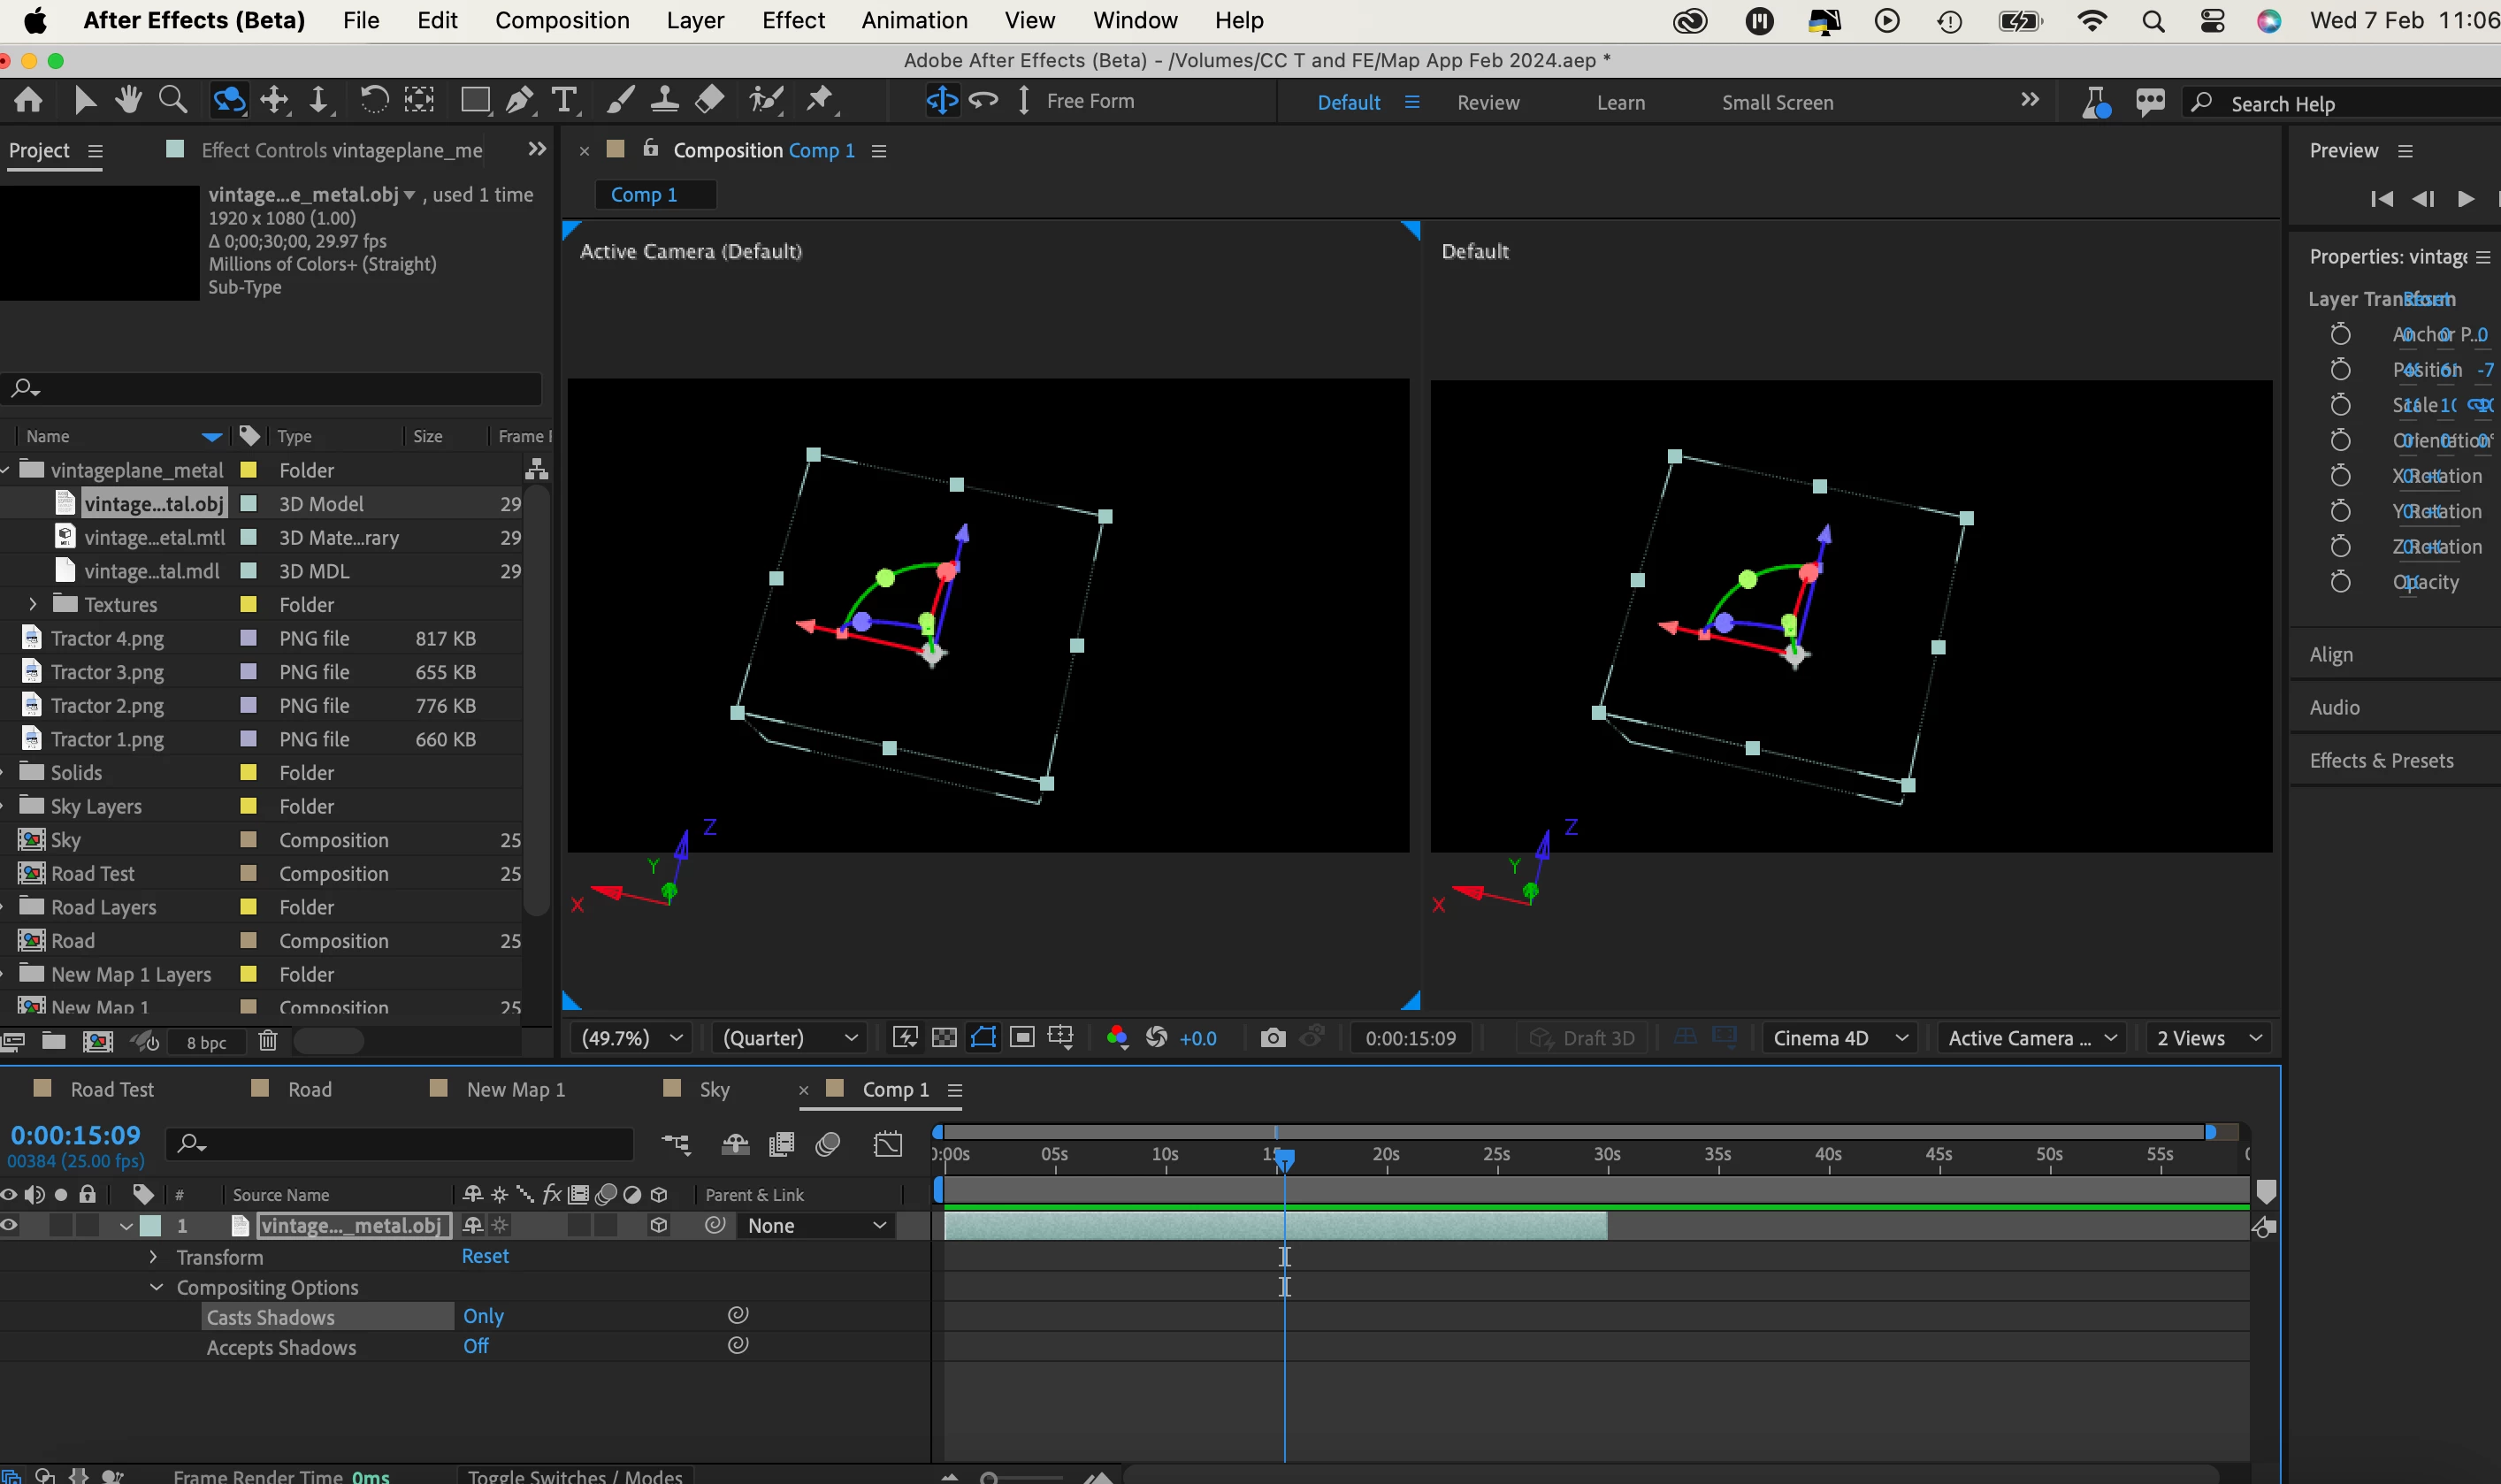
Task: Expand the Transform property group
Action: [153, 1257]
